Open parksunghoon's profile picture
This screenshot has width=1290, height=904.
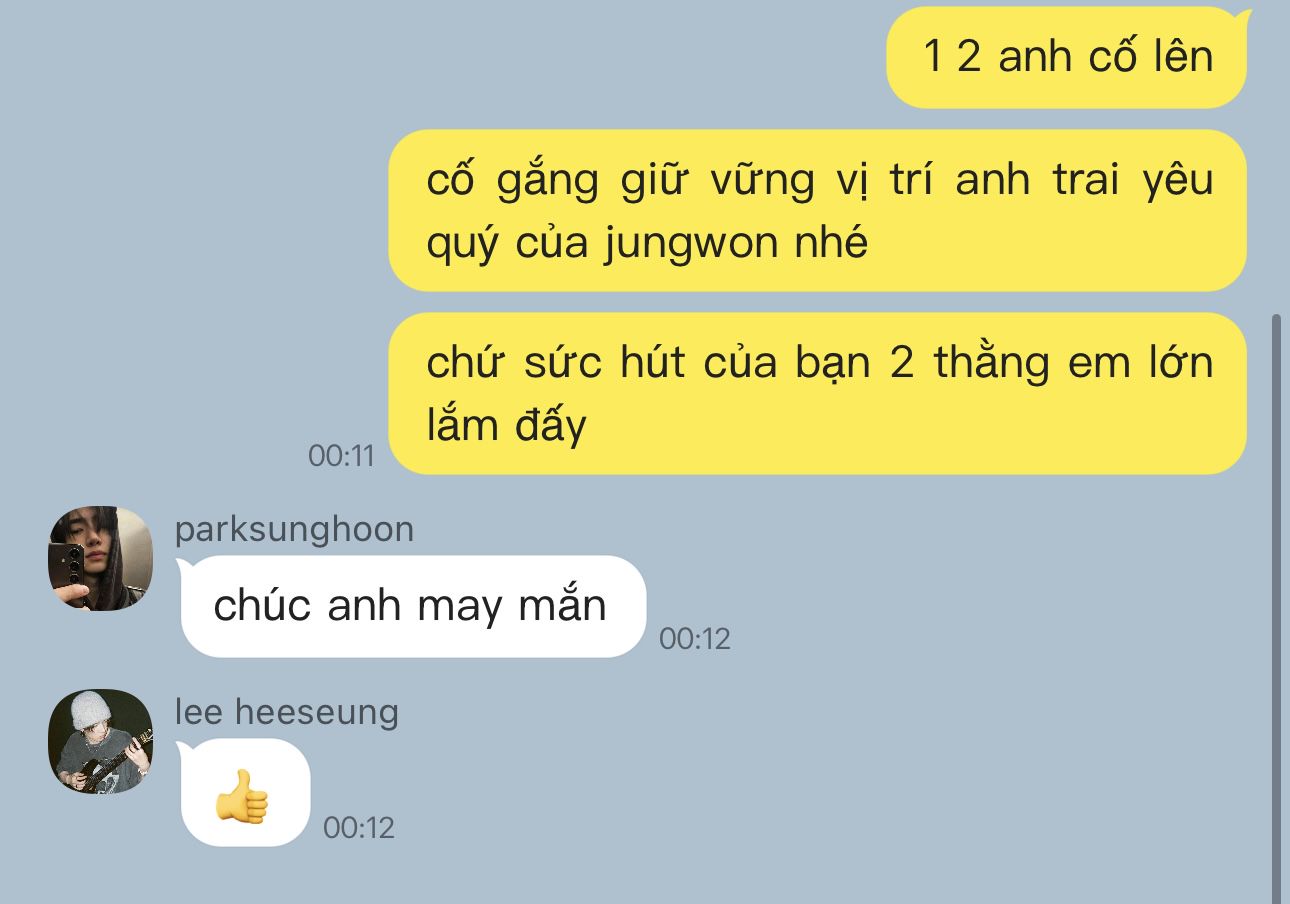[x=100, y=558]
